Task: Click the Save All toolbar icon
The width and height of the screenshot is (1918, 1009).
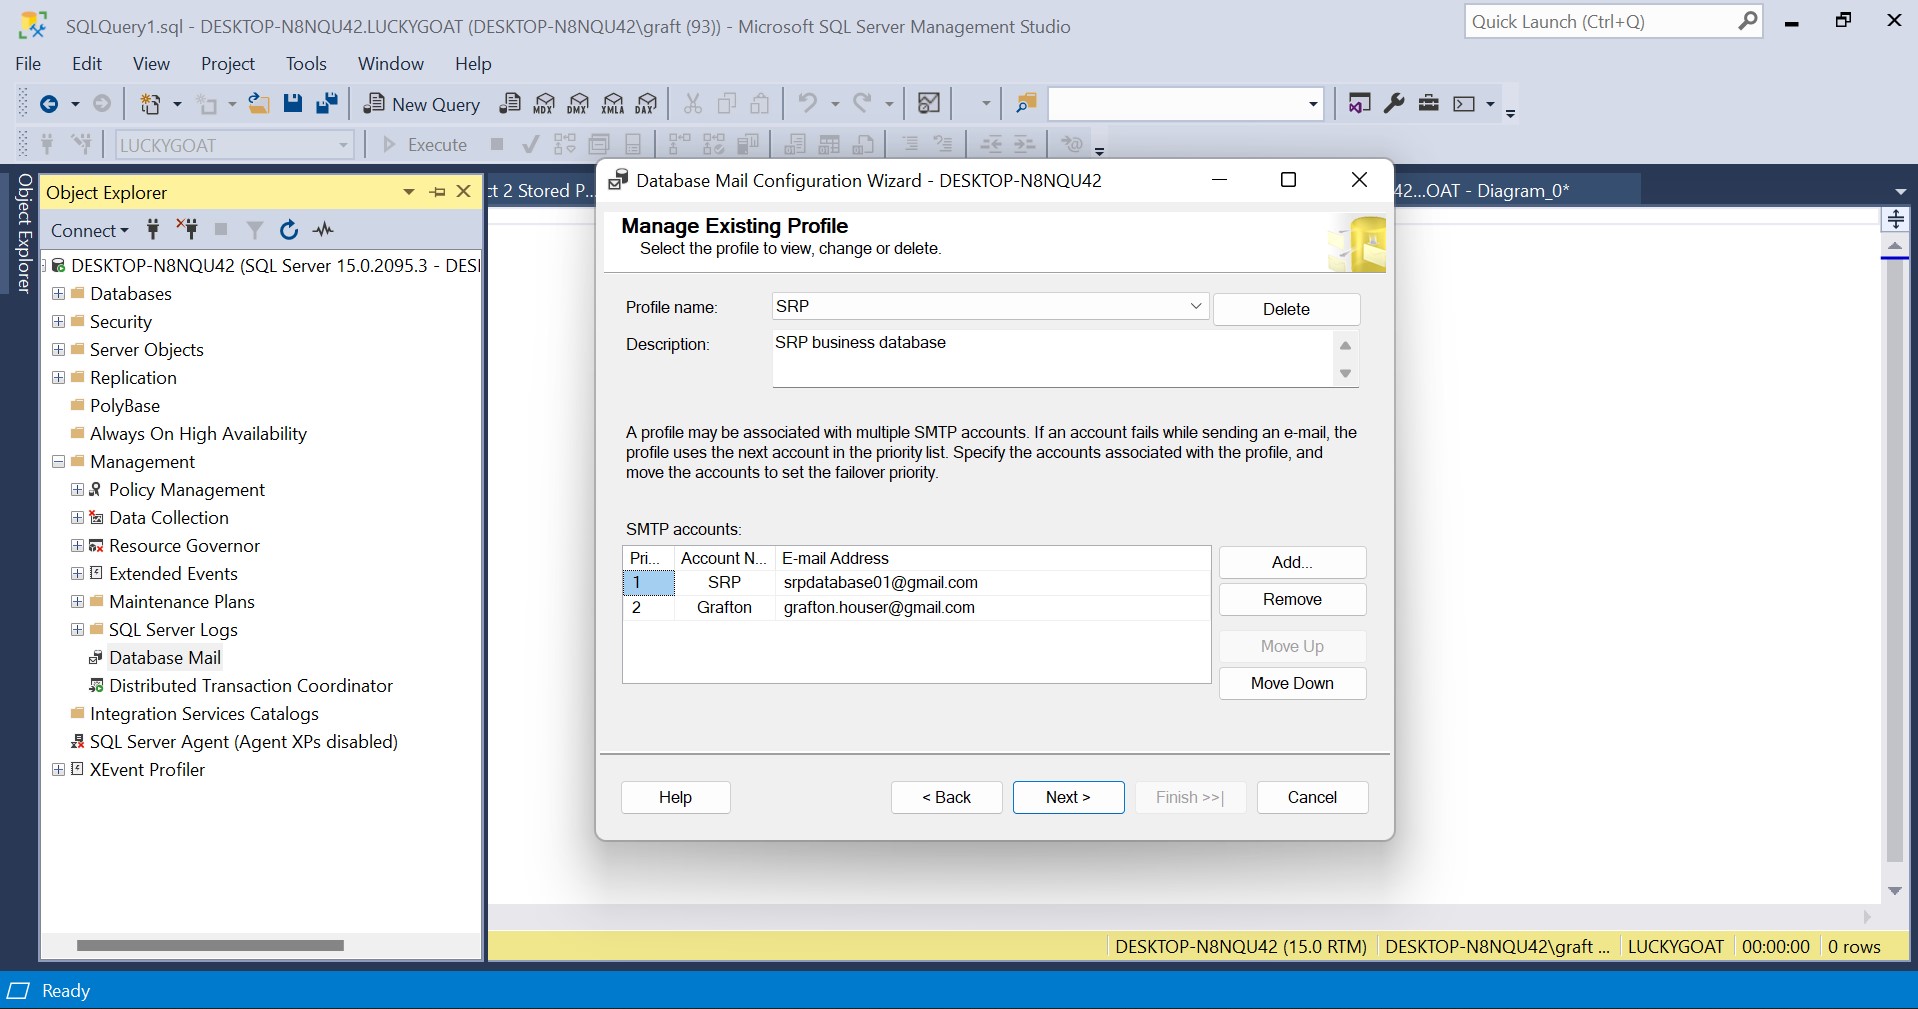Action: click(x=327, y=104)
